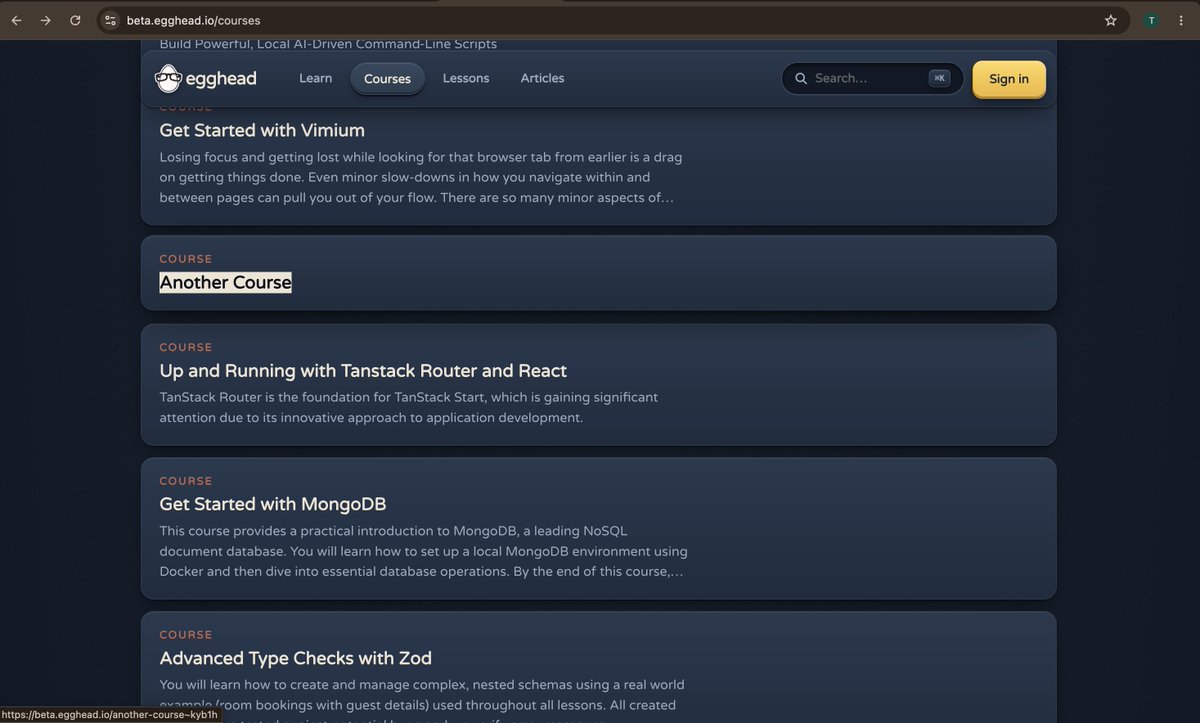The width and height of the screenshot is (1200, 723).
Task: Open Advanced Type Checks with Zod course
Action: [x=296, y=658]
